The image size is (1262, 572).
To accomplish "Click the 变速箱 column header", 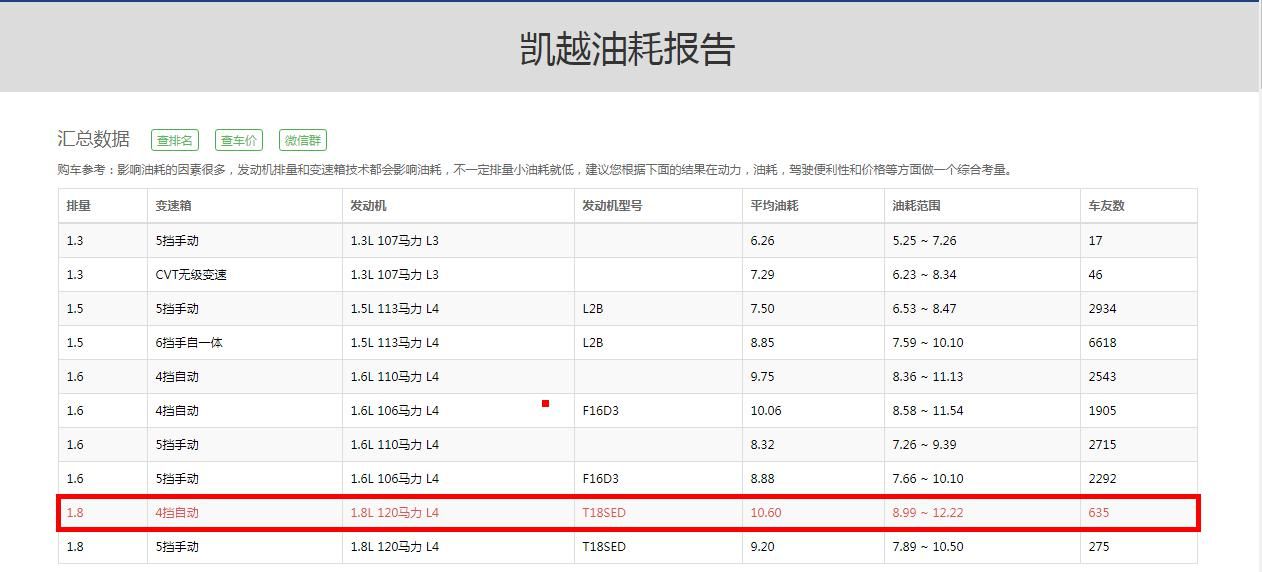I will point(173,206).
